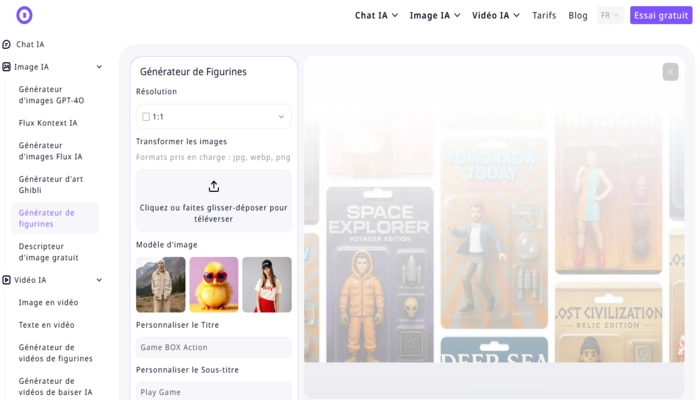Click the 'Formats pris en charge' text

[213, 157]
